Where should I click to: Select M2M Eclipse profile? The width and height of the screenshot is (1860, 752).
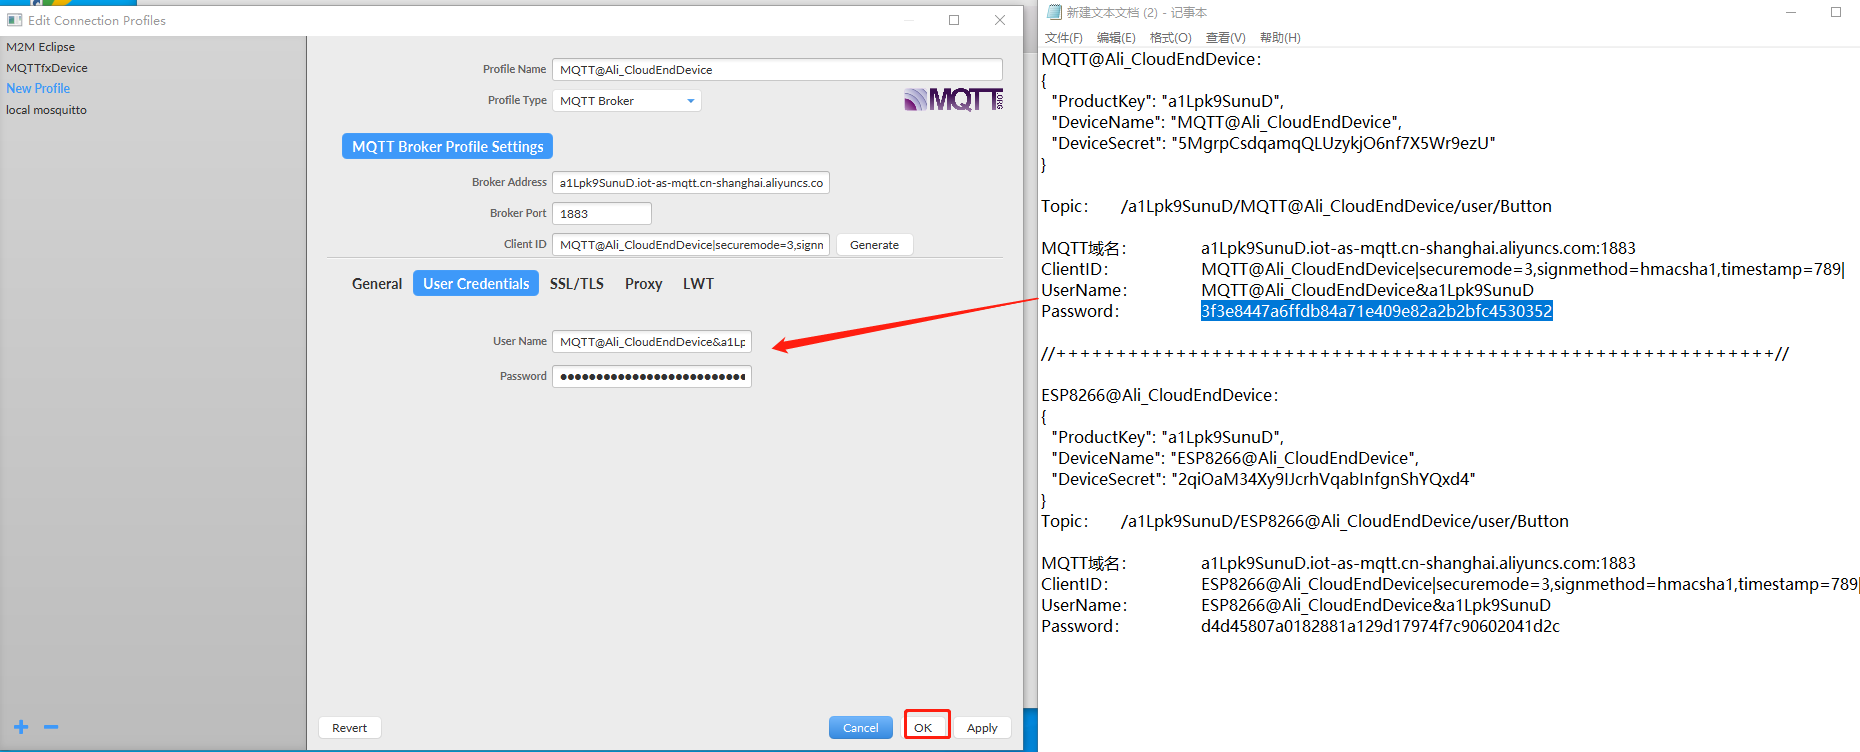pos(40,47)
